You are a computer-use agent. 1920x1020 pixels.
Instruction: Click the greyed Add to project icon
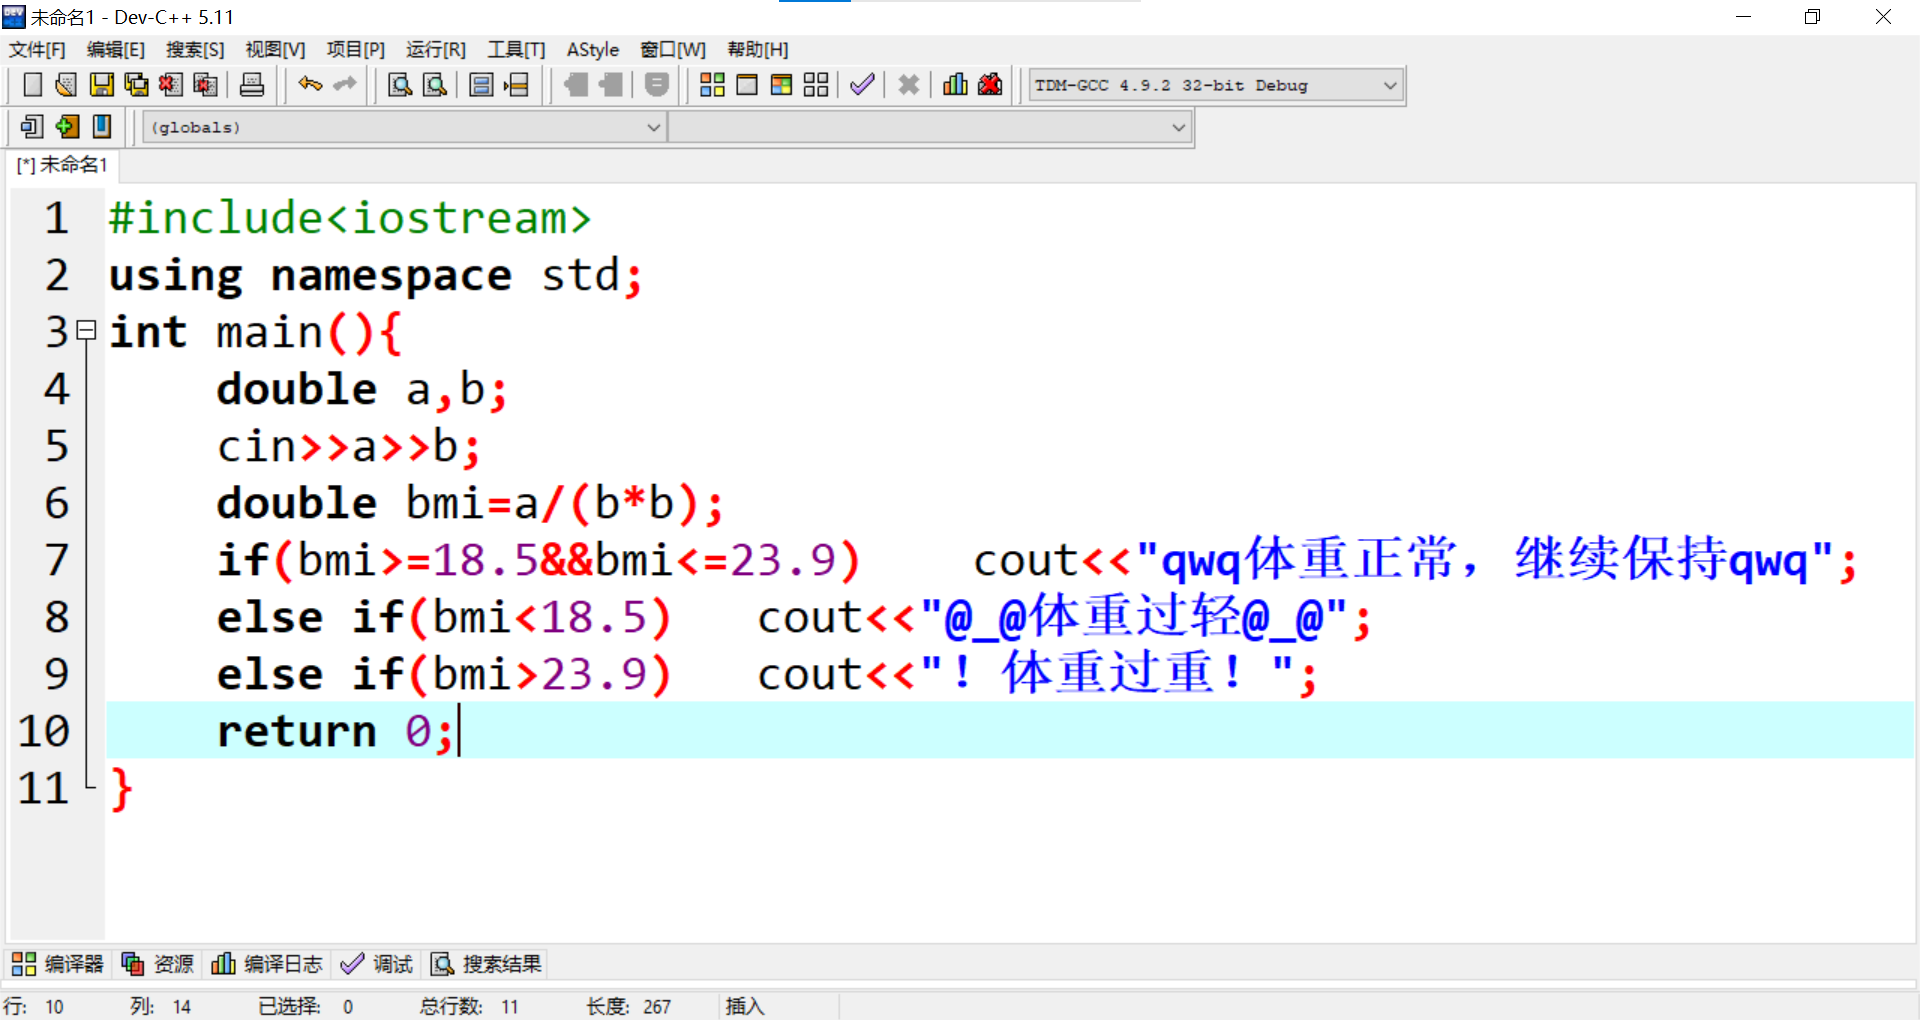click(576, 85)
